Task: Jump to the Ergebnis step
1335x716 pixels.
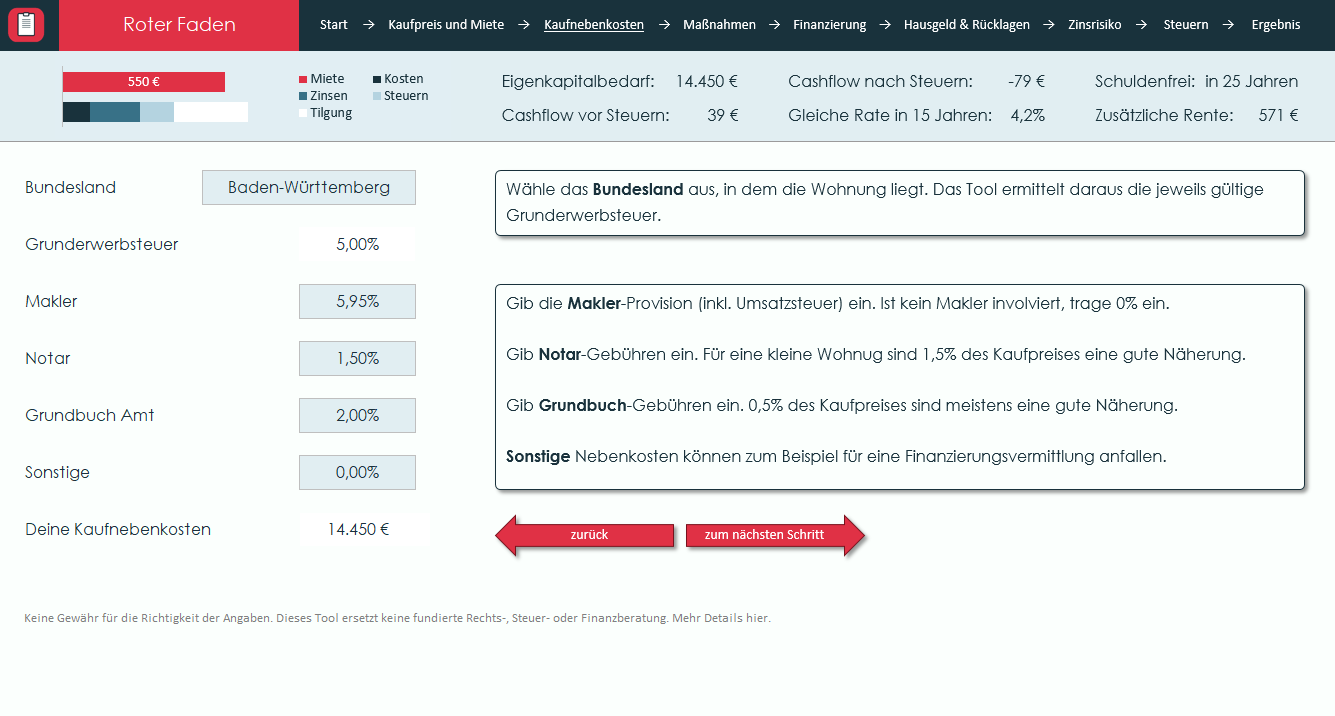Action: [1275, 25]
